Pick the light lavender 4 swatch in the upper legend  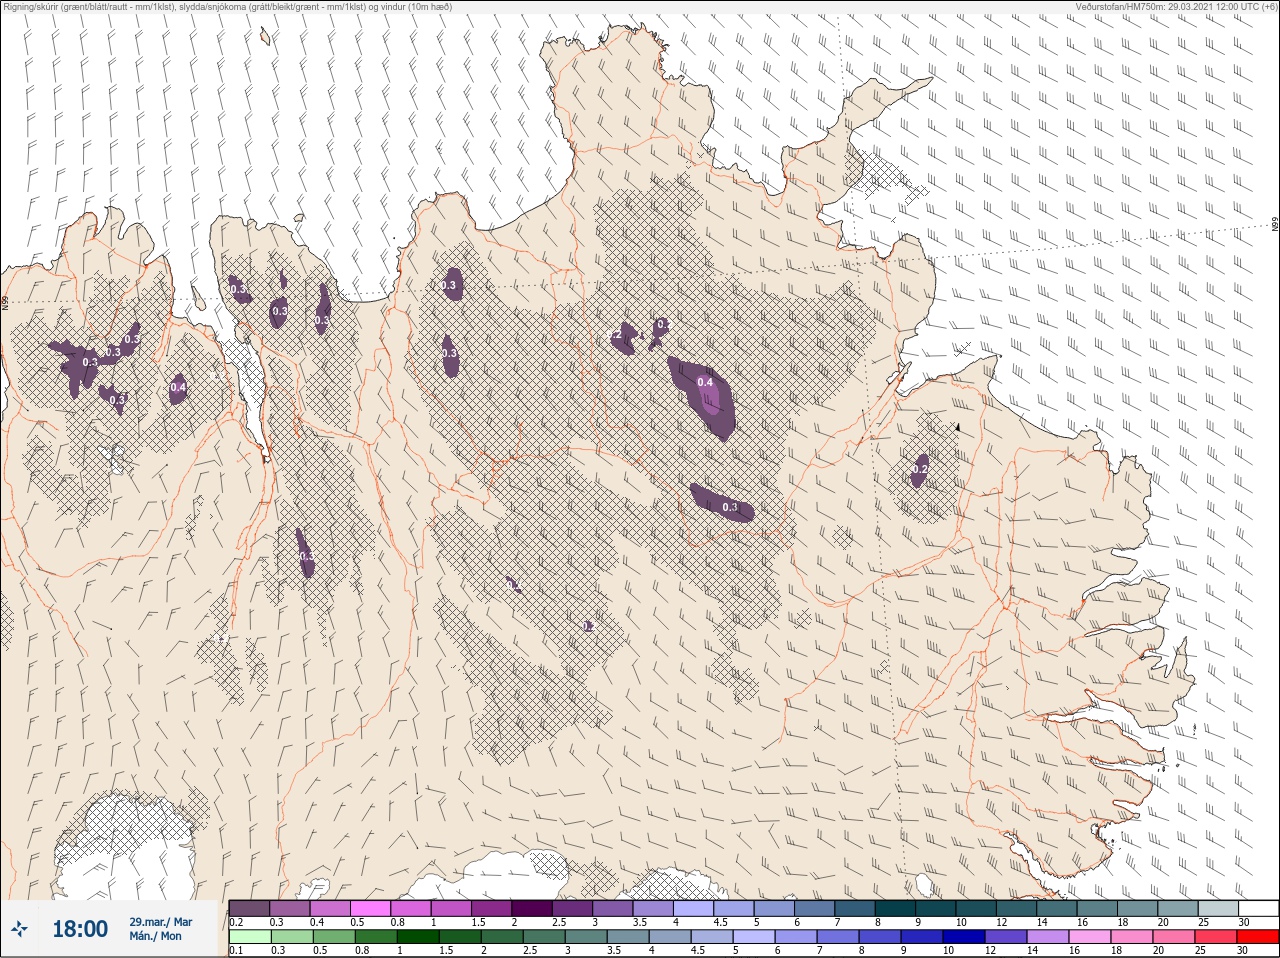(695, 908)
